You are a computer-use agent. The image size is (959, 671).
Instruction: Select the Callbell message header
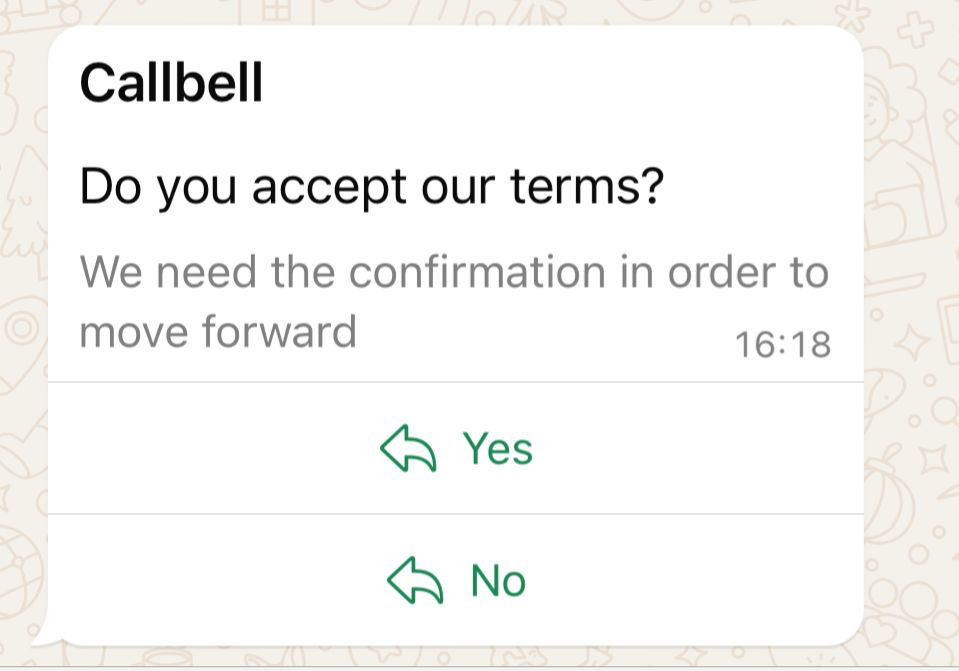(171, 83)
